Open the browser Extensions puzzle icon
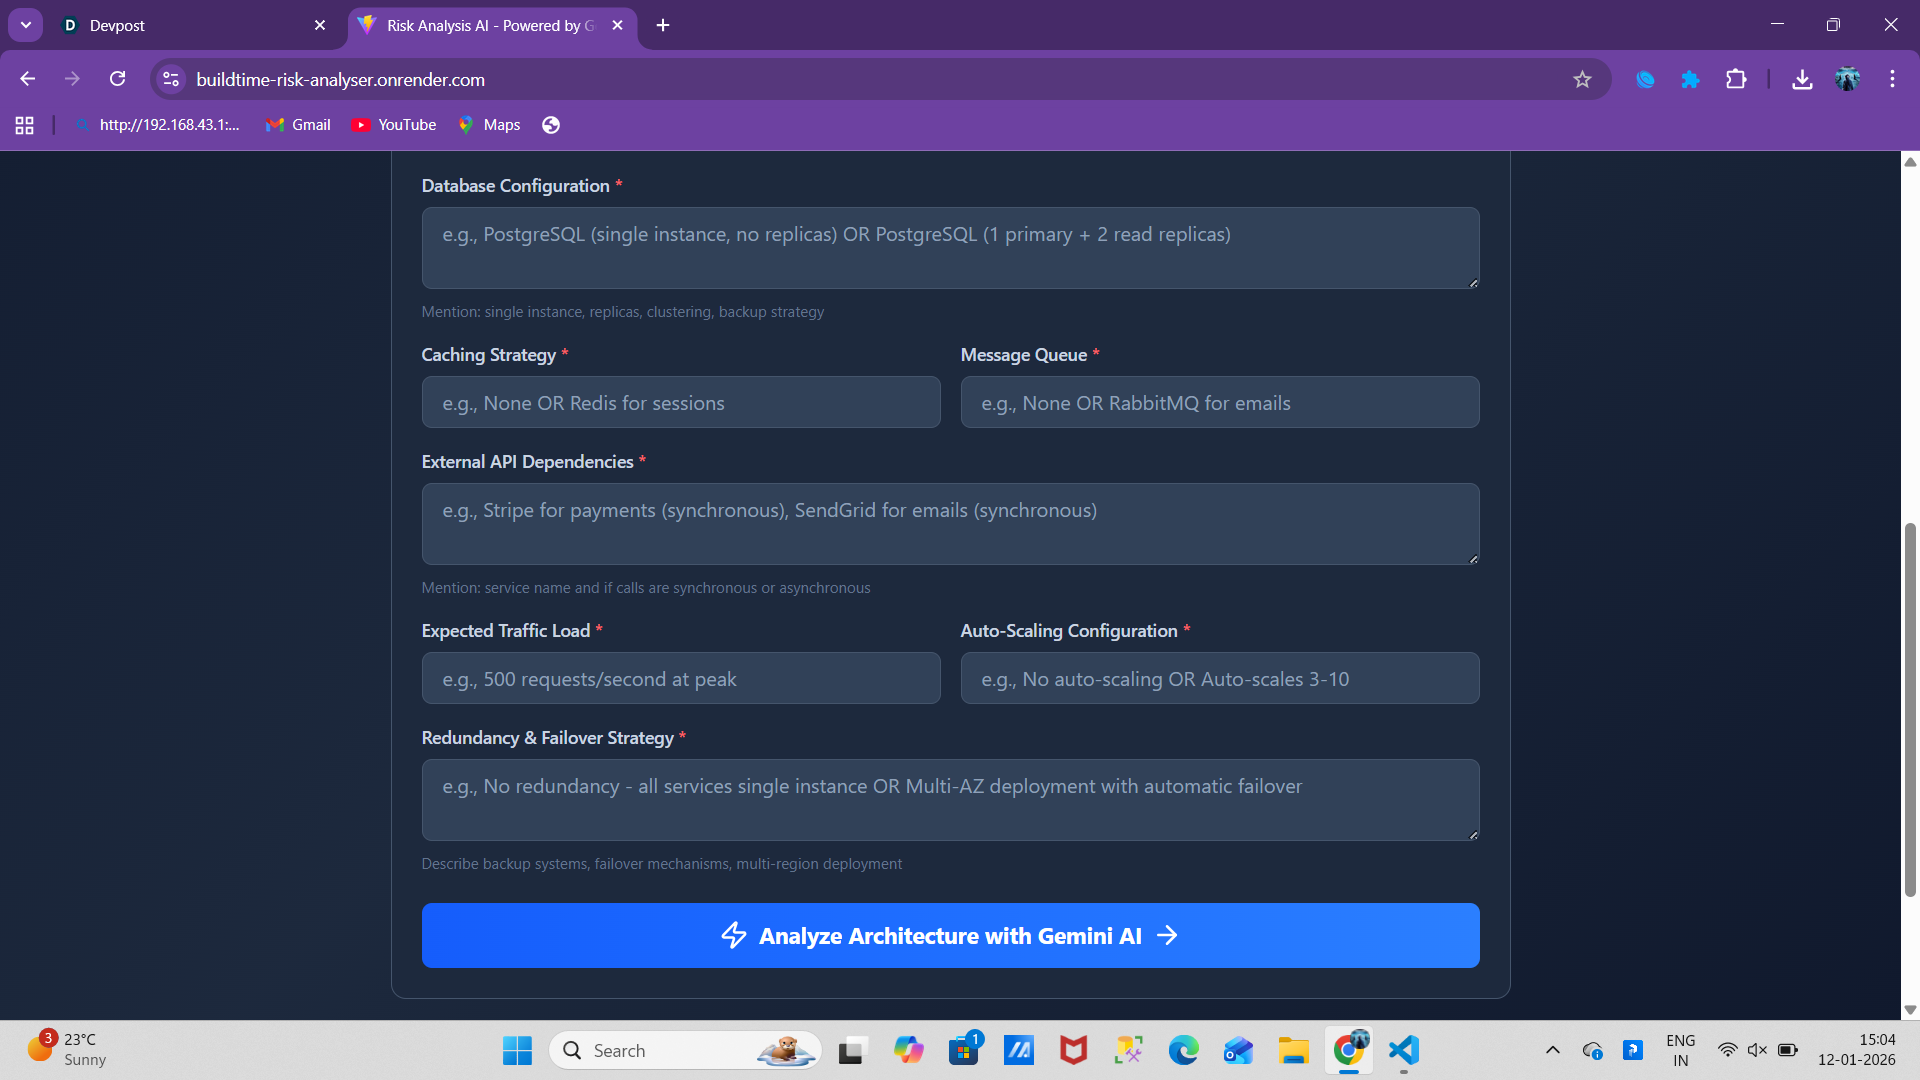Viewport: 1920px width, 1080px height. (1736, 79)
